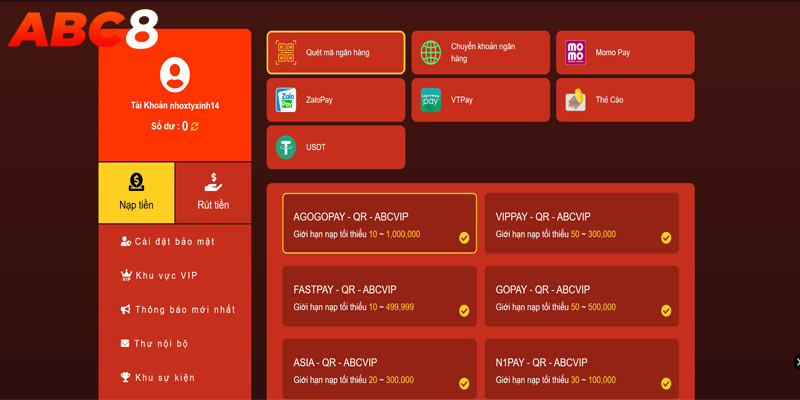
Task: Click the account name nhoxtyxinh14
Action: (x=194, y=106)
